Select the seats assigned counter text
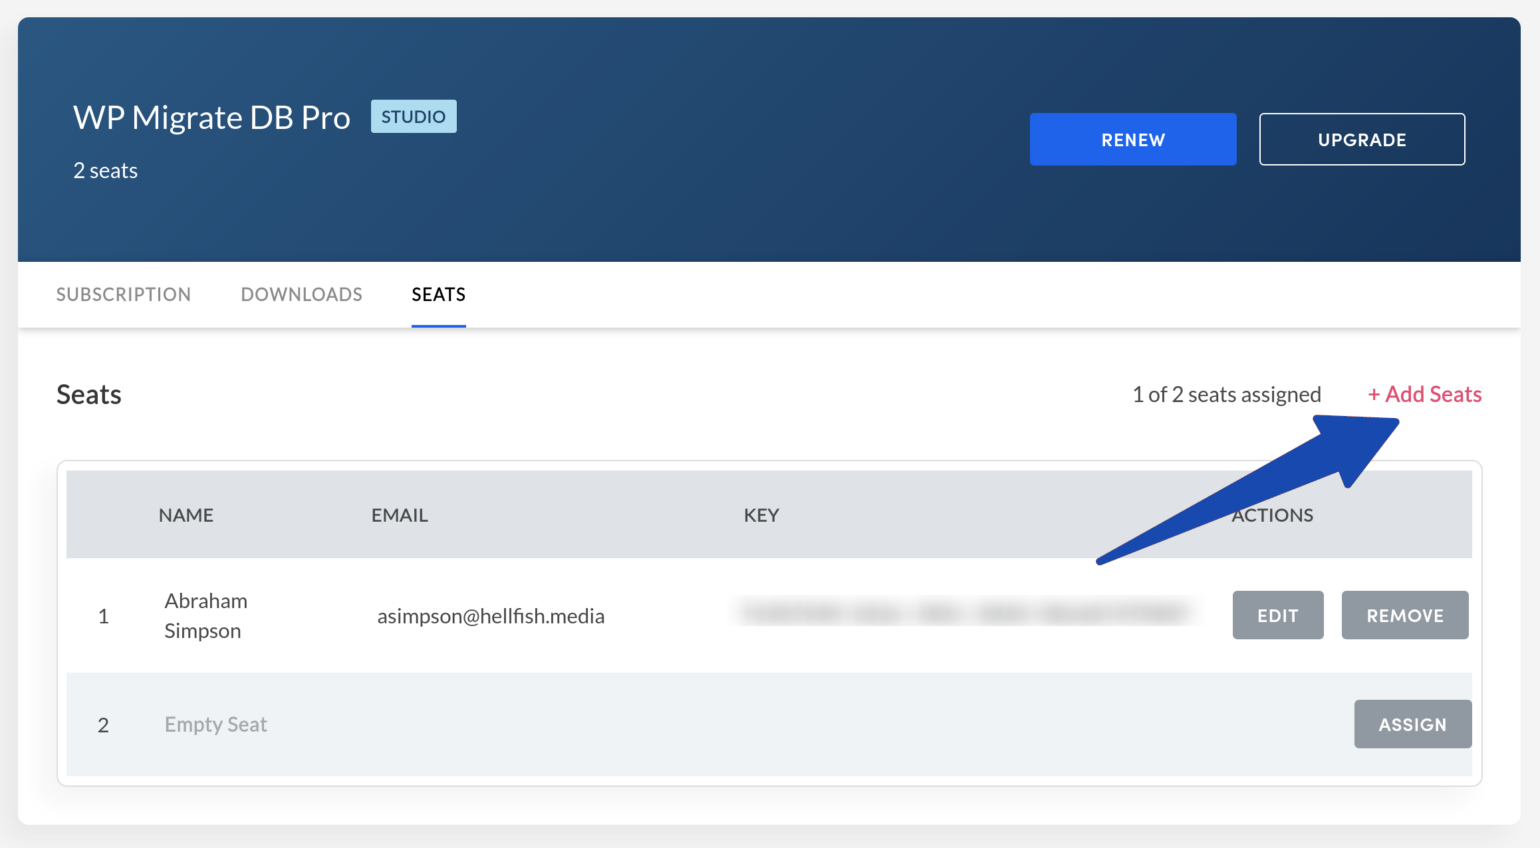Image resolution: width=1540 pixels, height=848 pixels. 1227,394
